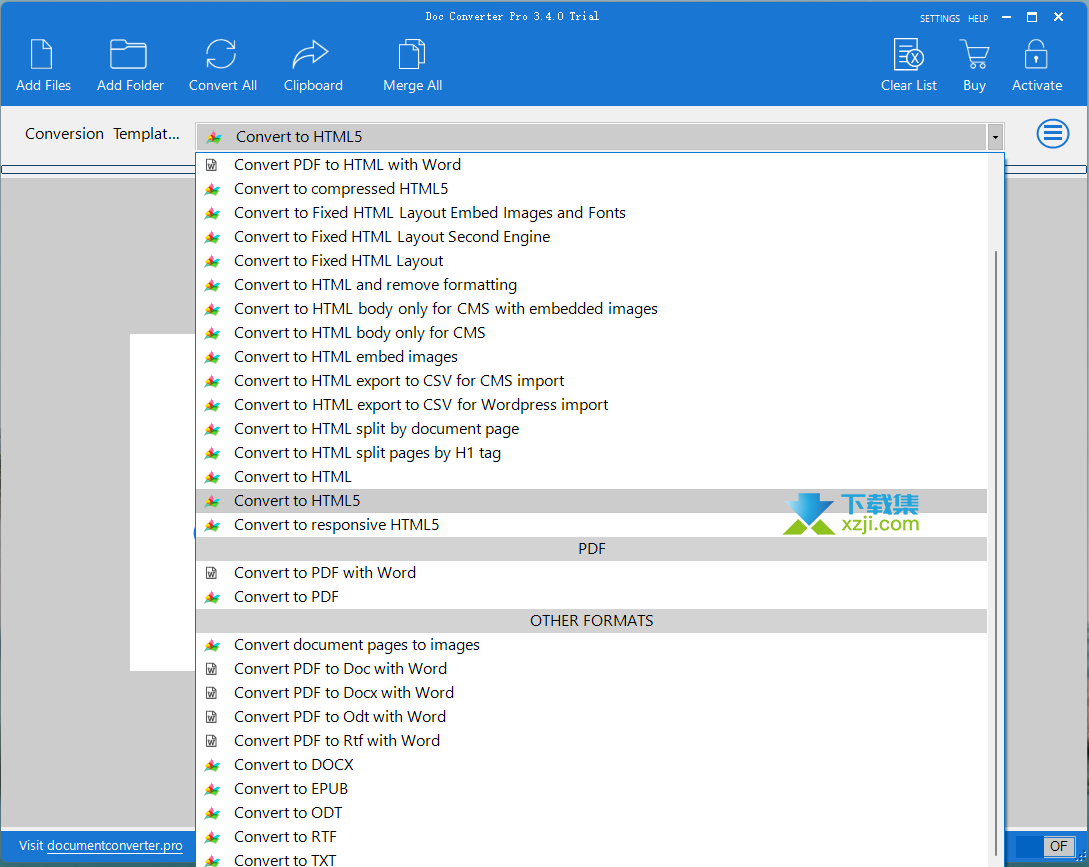Choose Convert to RTF

point(591,836)
